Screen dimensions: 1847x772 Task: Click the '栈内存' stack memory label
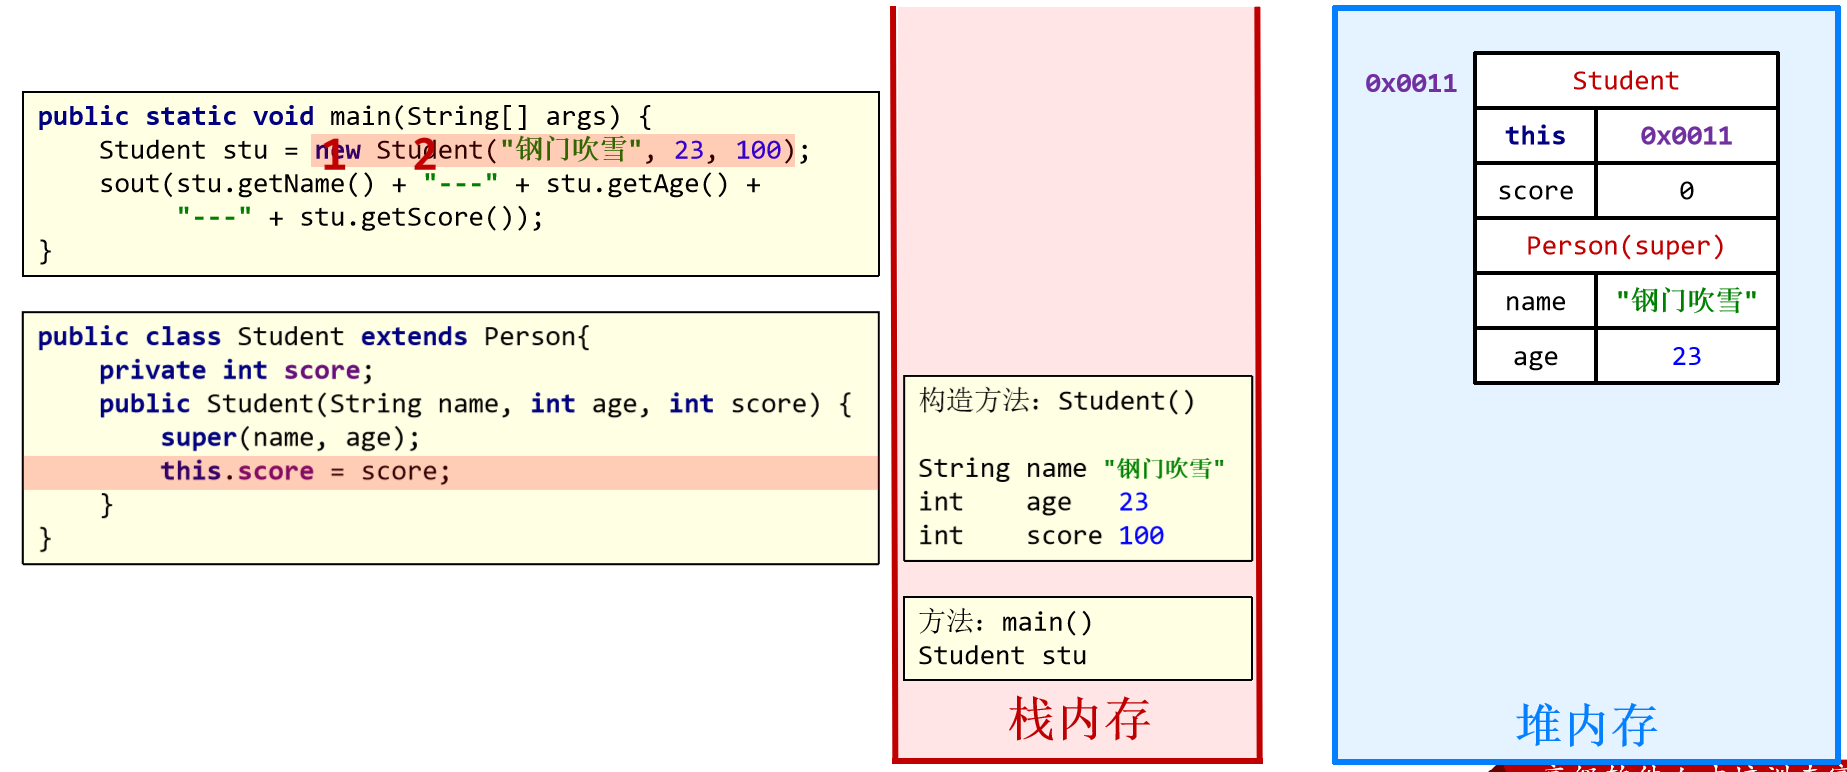[x=1079, y=719]
